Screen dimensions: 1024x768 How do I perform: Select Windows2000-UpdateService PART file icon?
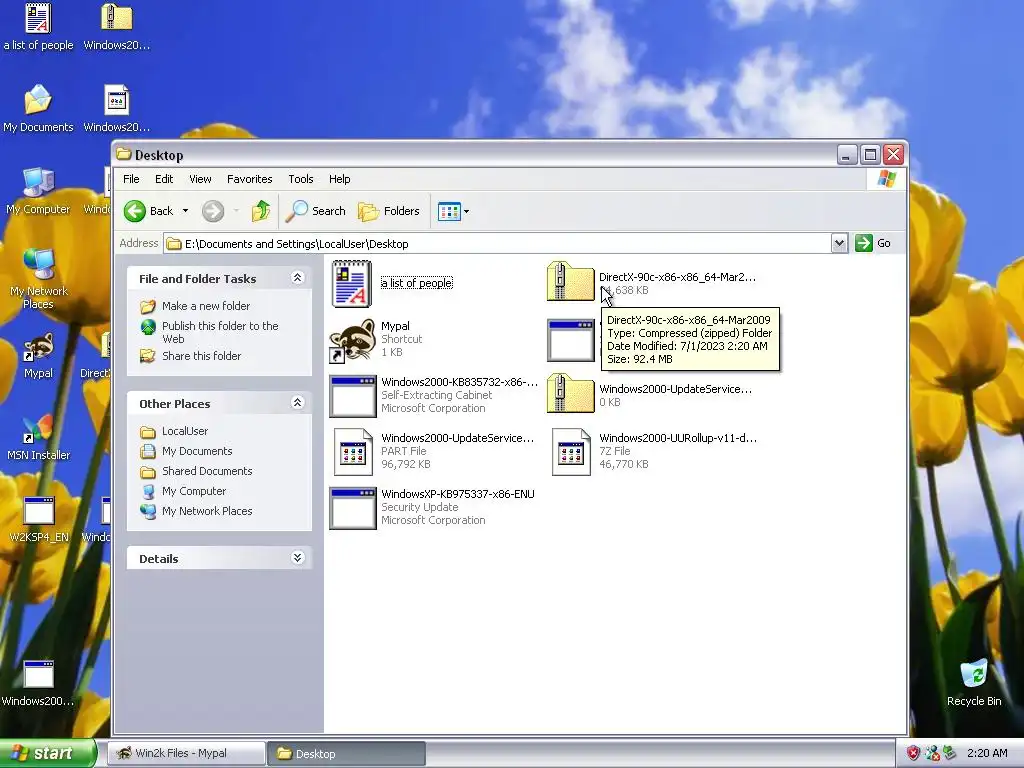coord(353,451)
